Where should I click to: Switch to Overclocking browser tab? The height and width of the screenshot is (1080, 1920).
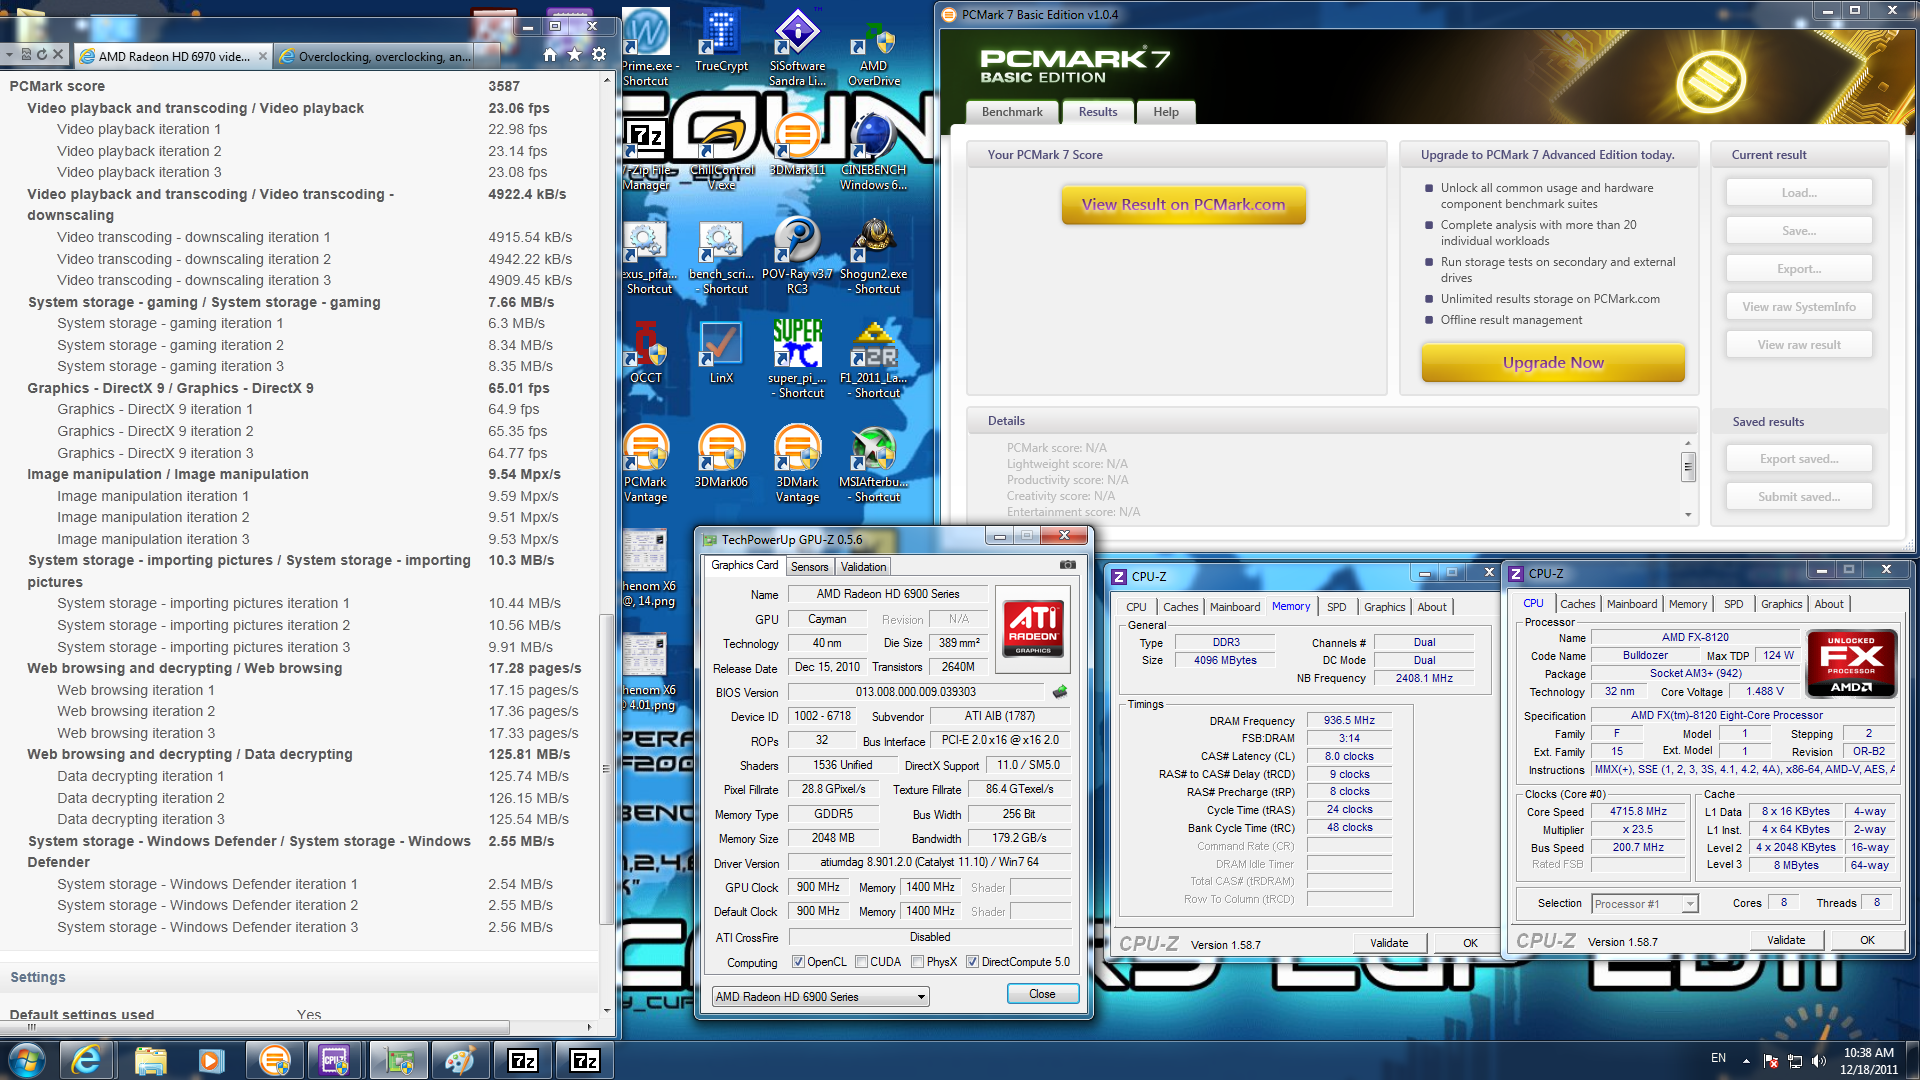tap(385, 56)
